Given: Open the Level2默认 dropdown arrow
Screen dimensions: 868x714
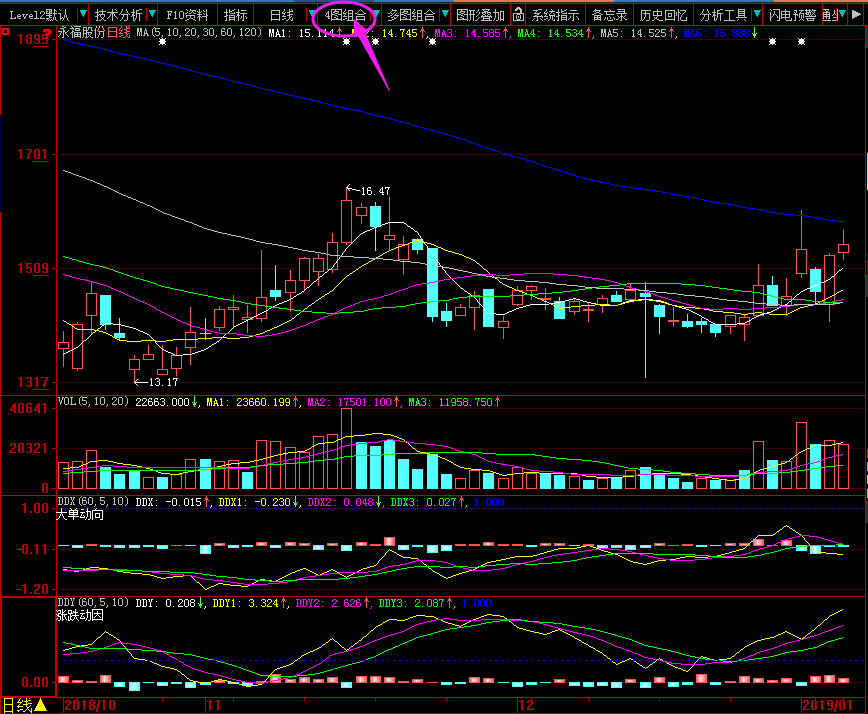Looking at the screenshot, I should tap(79, 15).
